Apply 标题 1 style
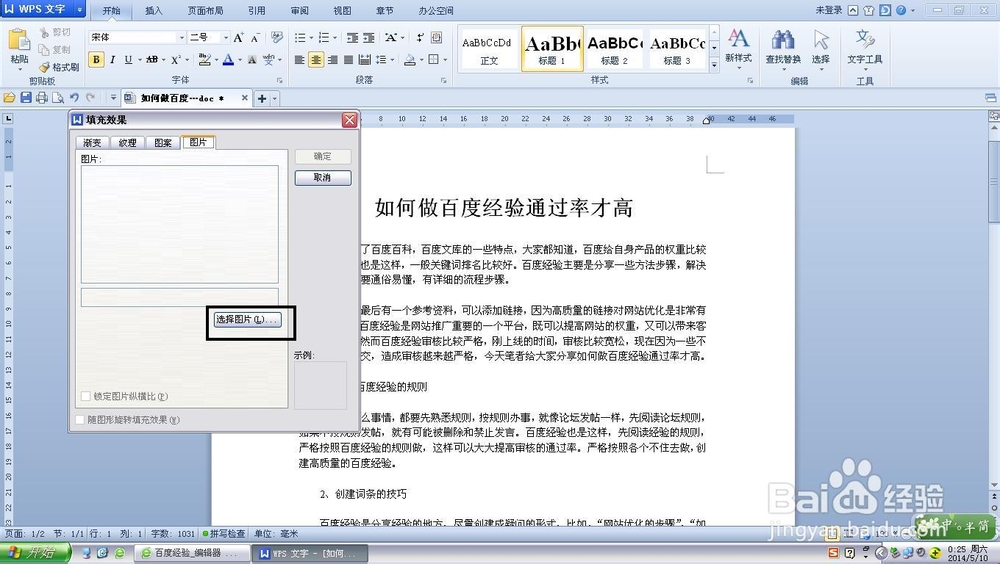 [552, 48]
